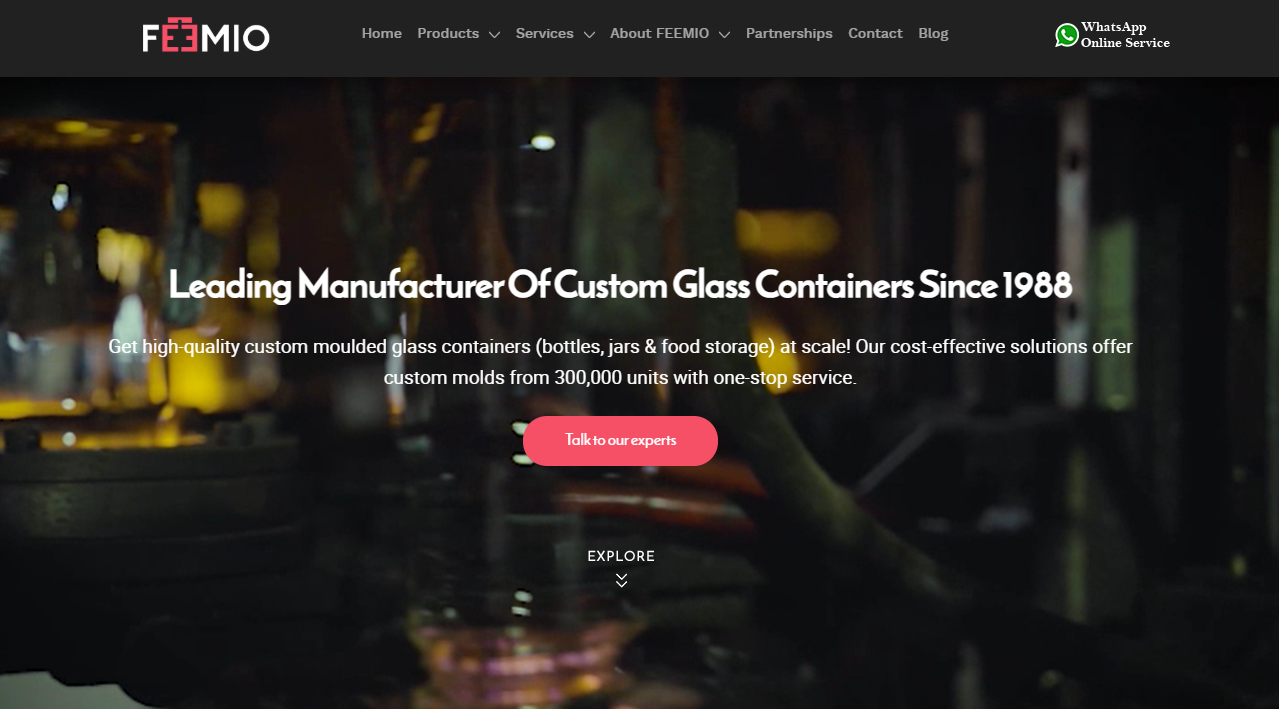1279x709 pixels.
Task: Click the WhatsApp Online Service text link
Action: 1125,35
